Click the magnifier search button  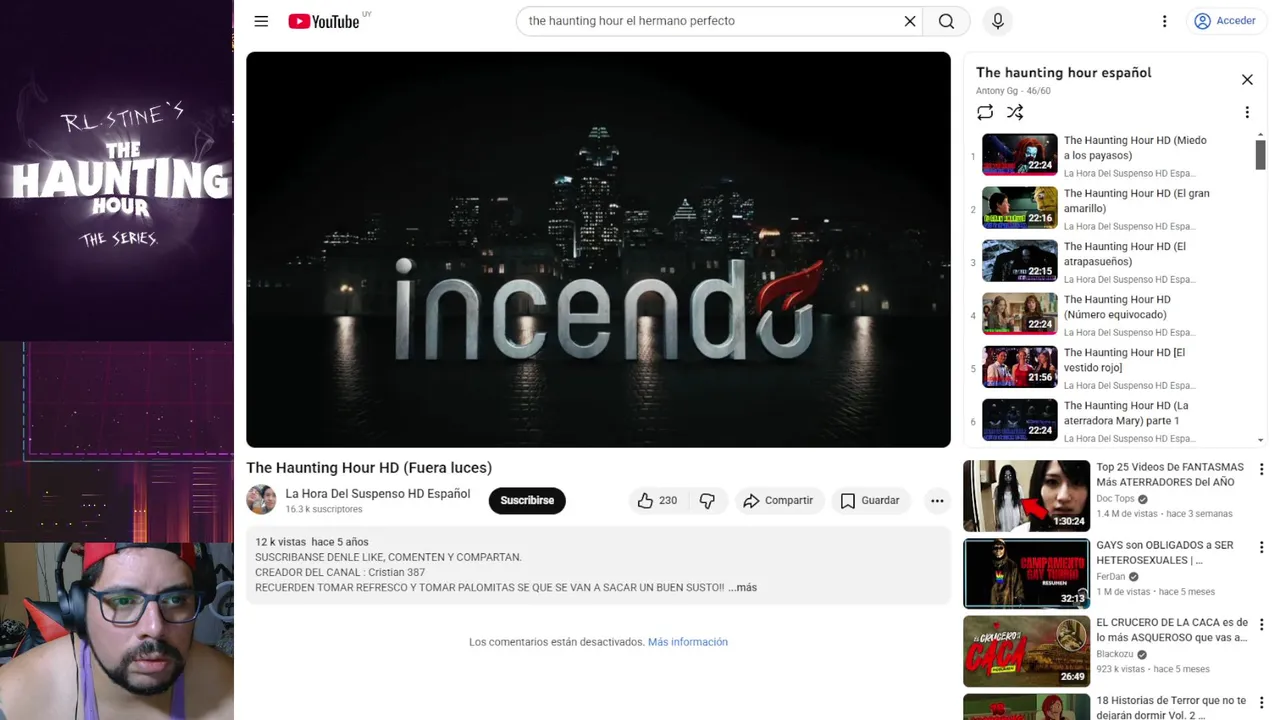pos(946,21)
